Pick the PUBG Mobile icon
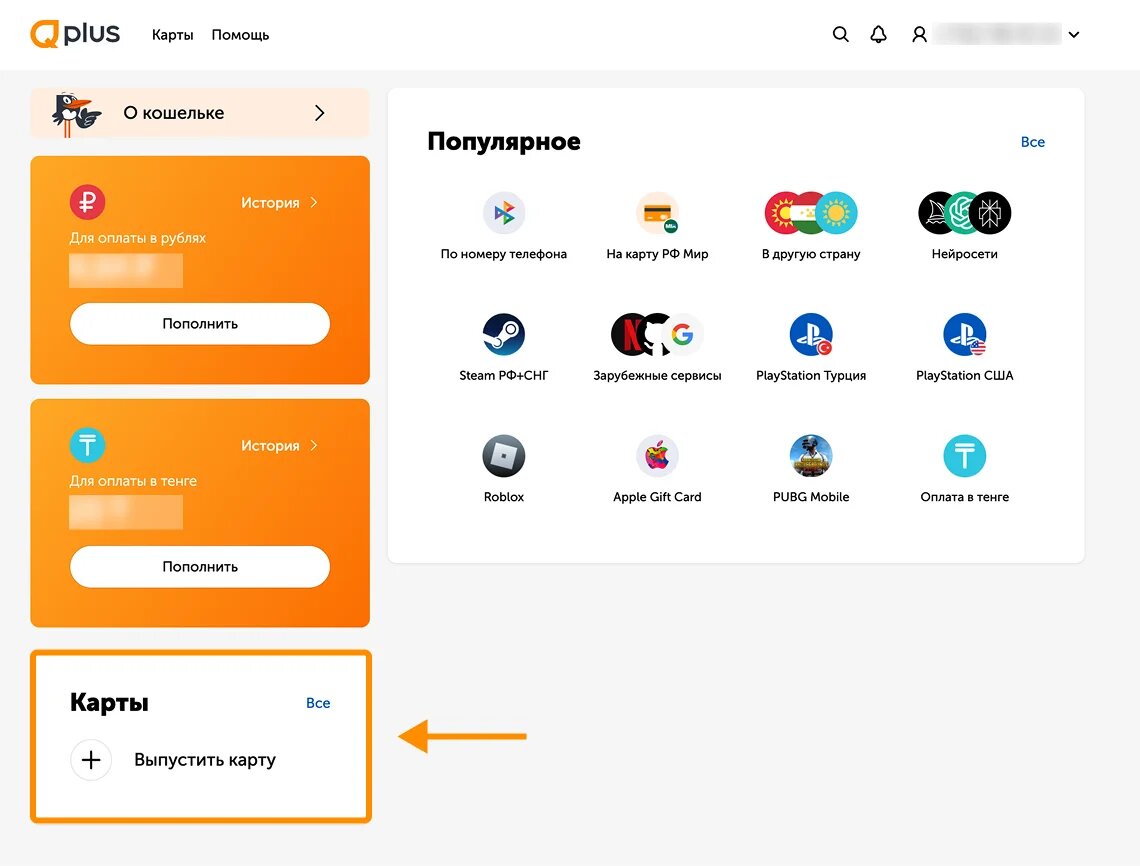Image resolution: width=1140 pixels, height=866 pixels. click(x=811, y=456)
